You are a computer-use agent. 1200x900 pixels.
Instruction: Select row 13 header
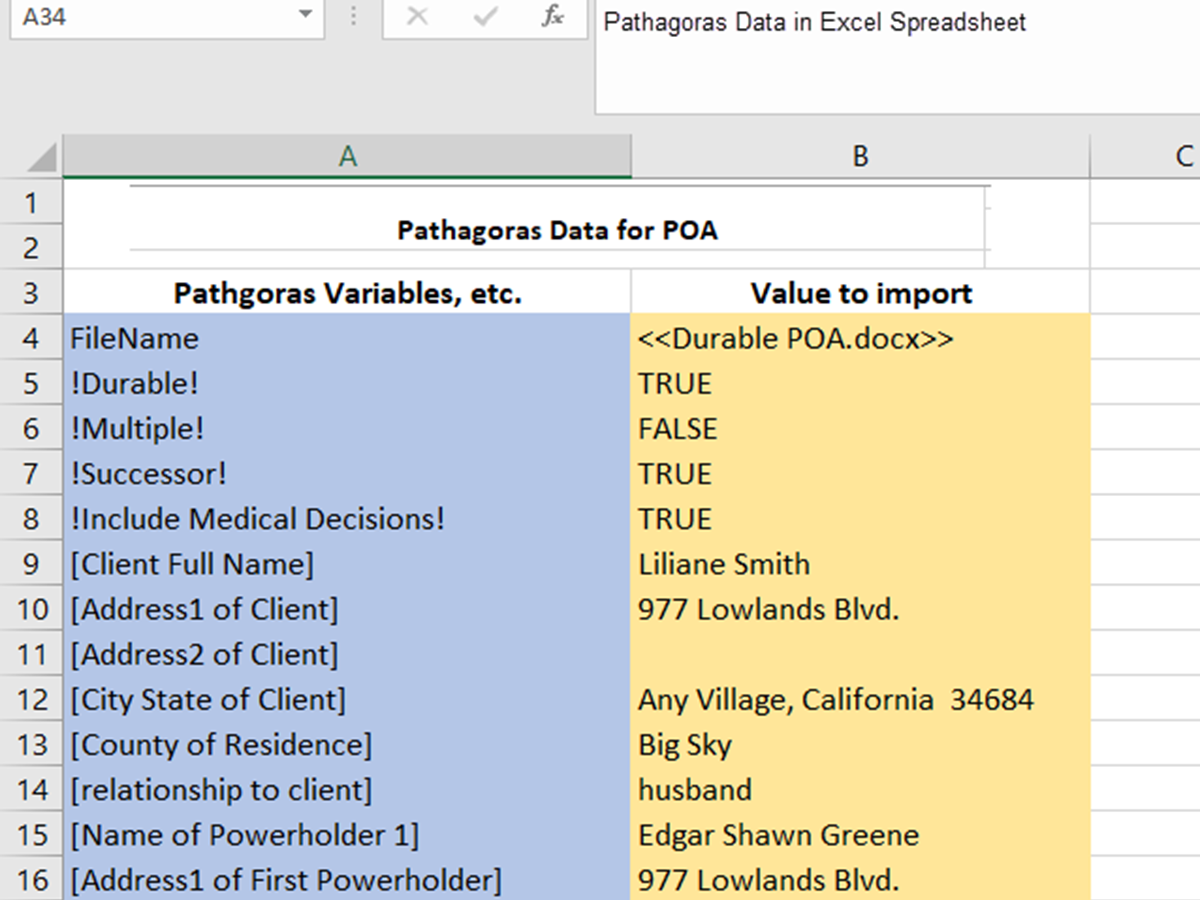[31, 745]
